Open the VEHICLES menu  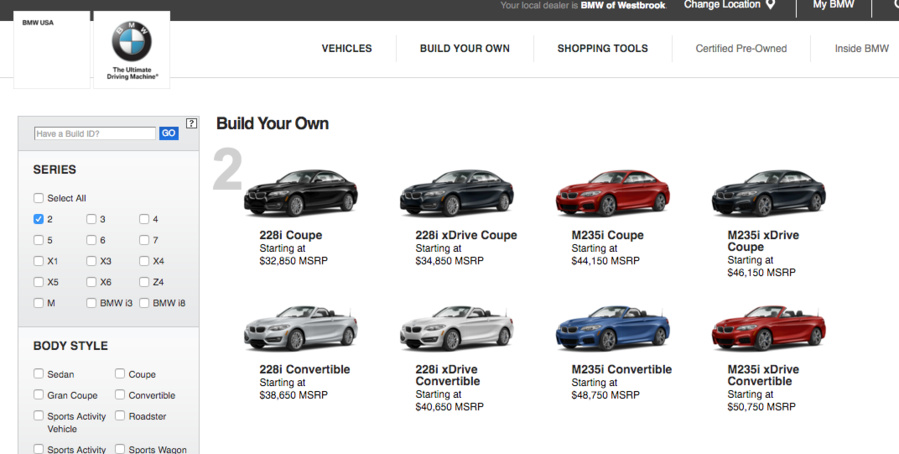tap(347, 49)
